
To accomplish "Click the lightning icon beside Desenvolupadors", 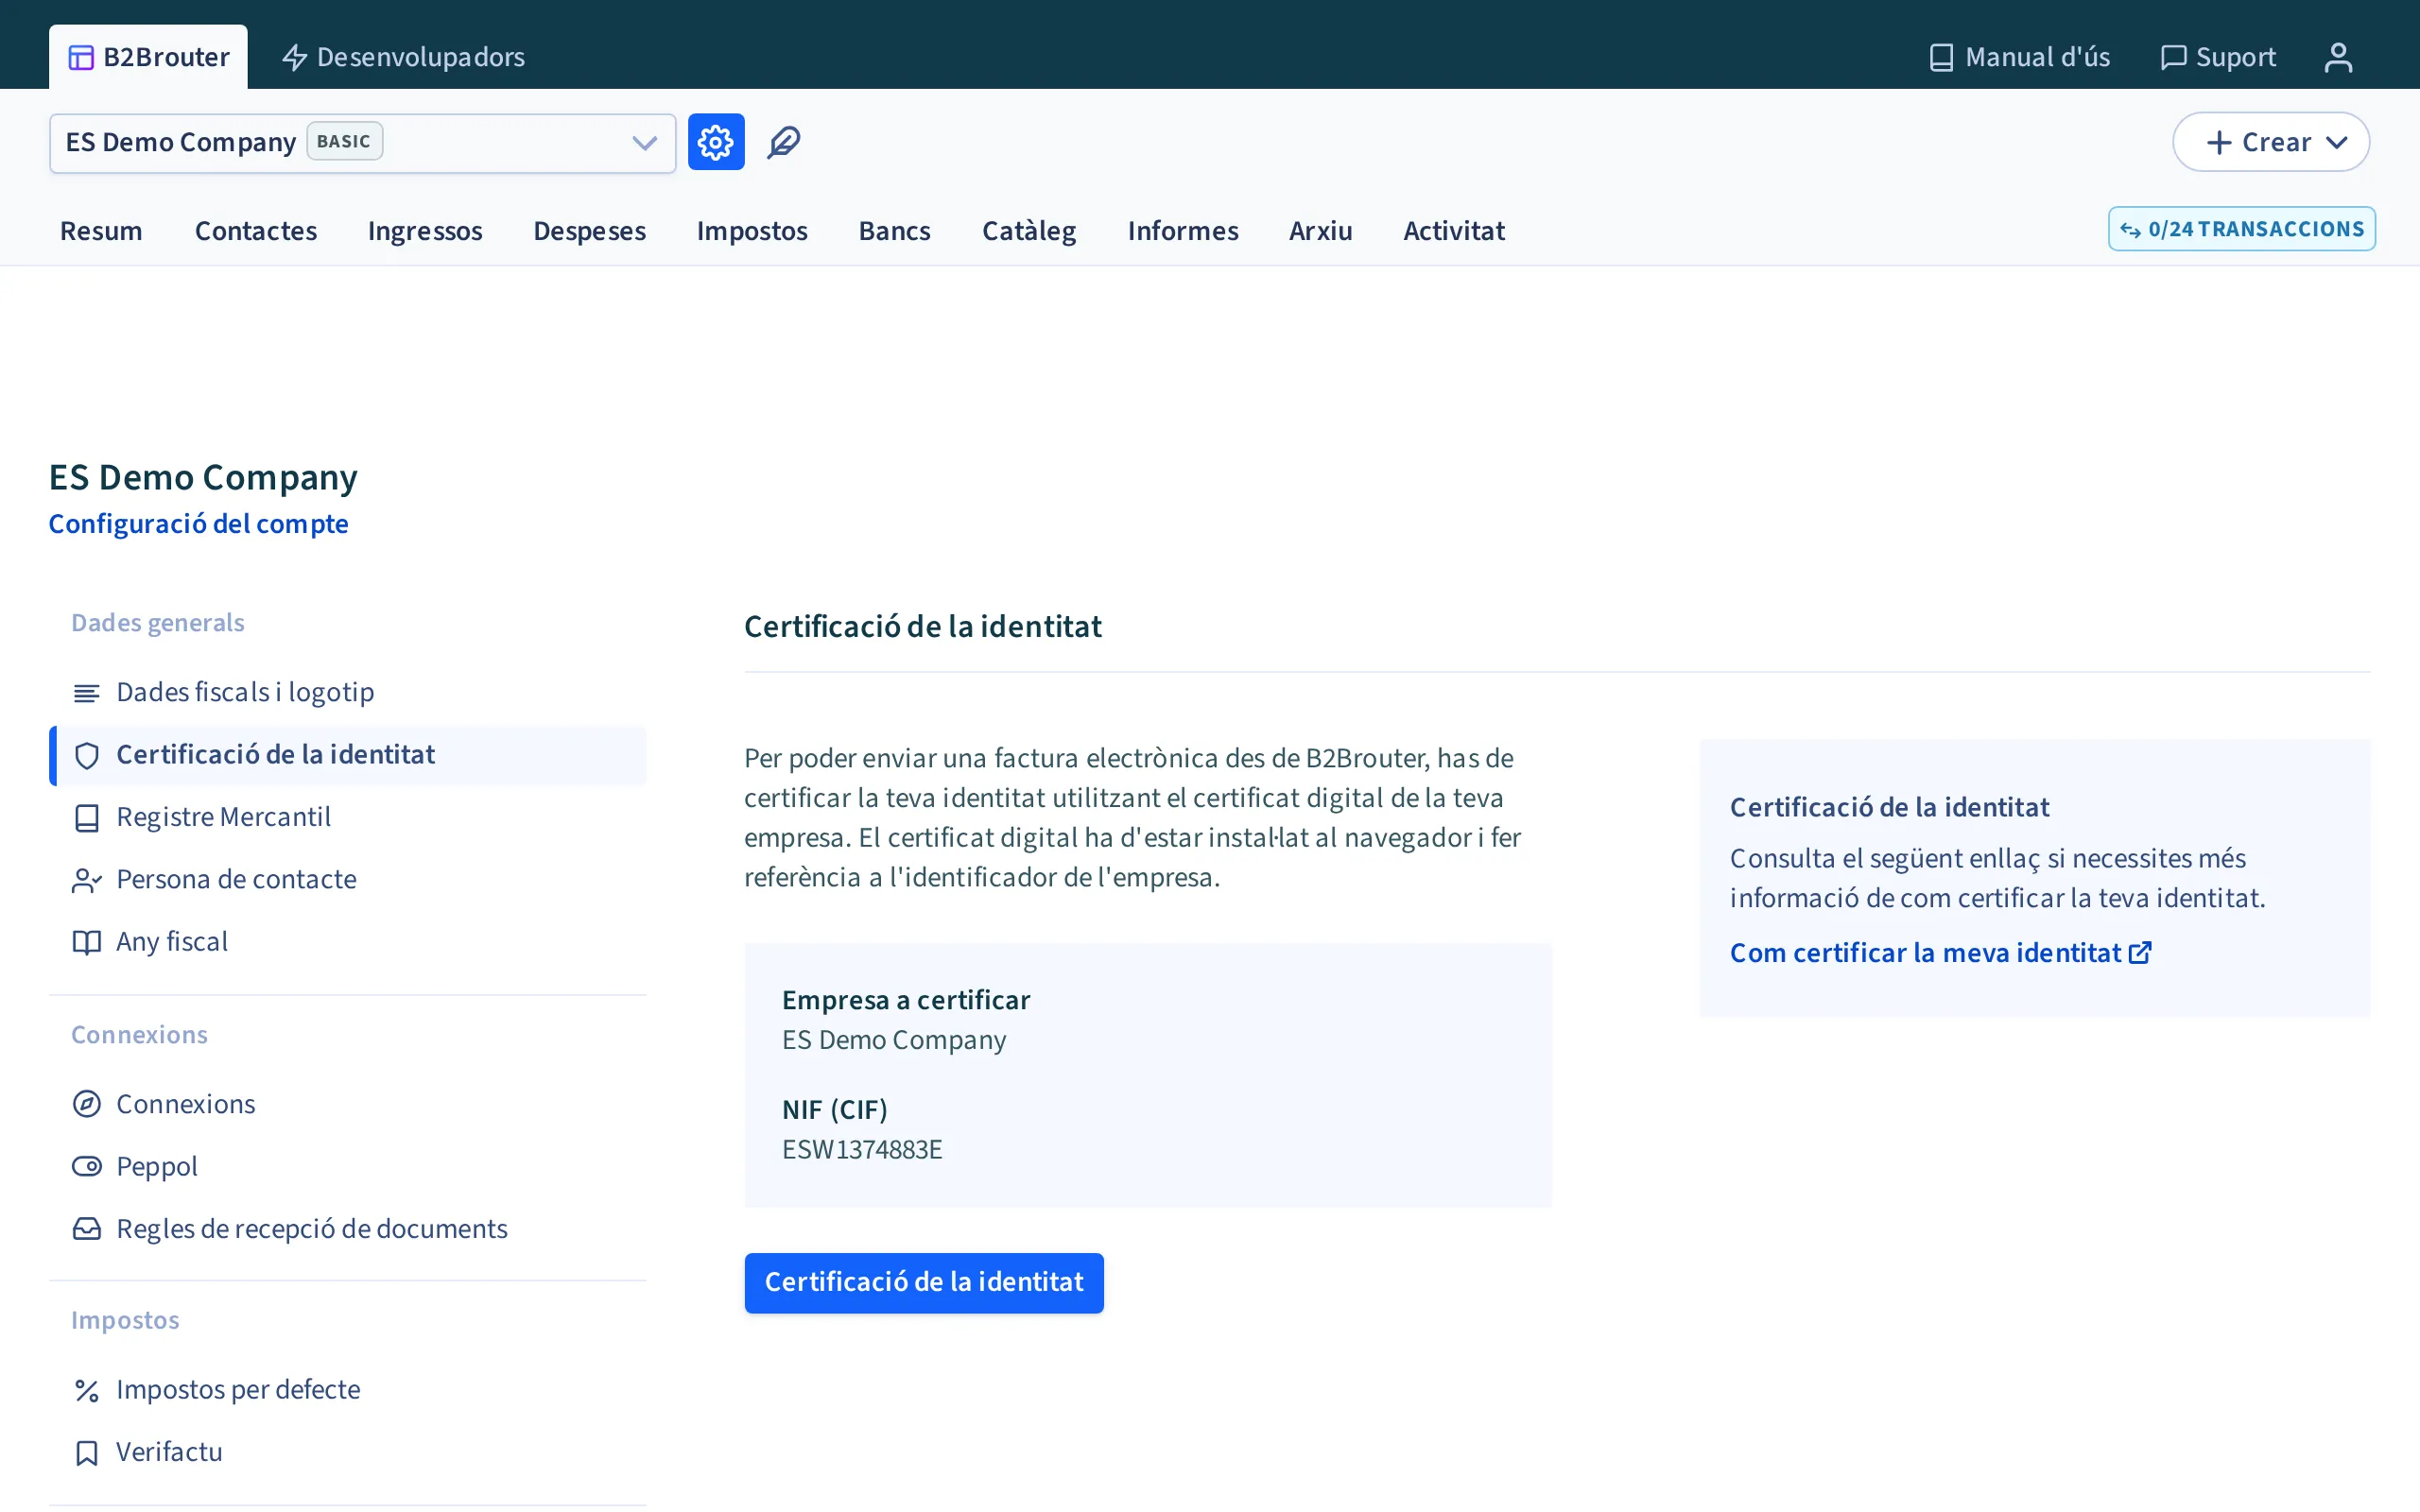I will [x=294, y=57].
